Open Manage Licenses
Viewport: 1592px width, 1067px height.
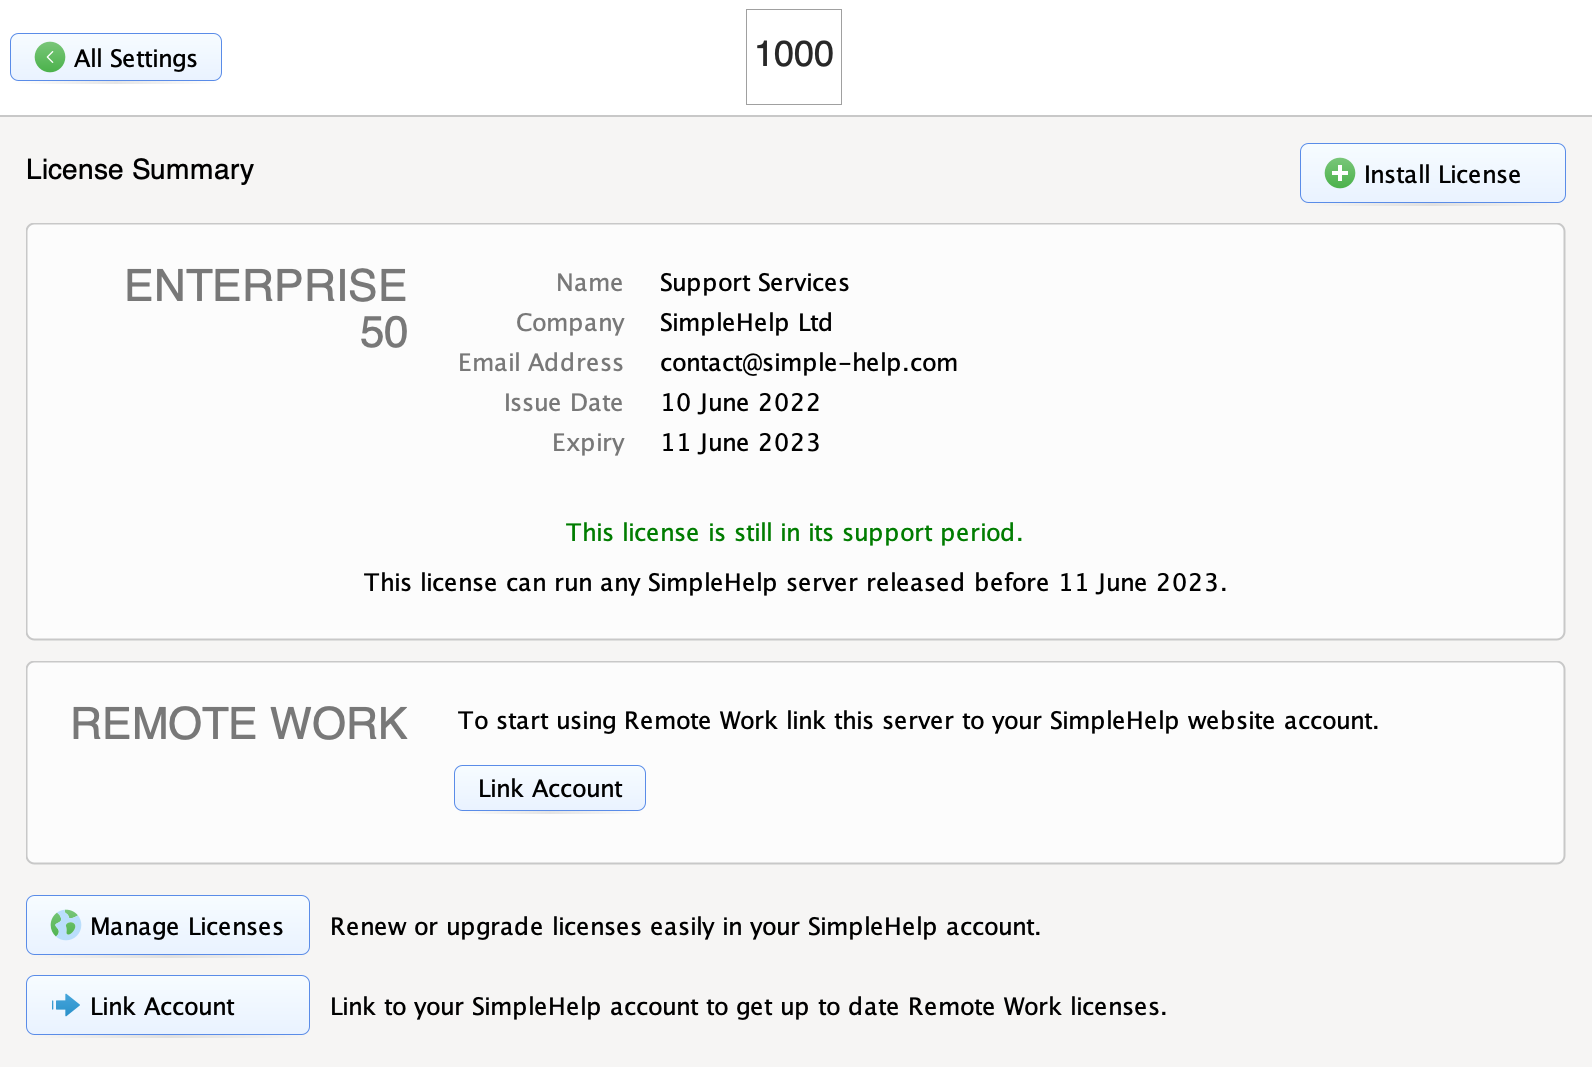(x=168, y=925)
